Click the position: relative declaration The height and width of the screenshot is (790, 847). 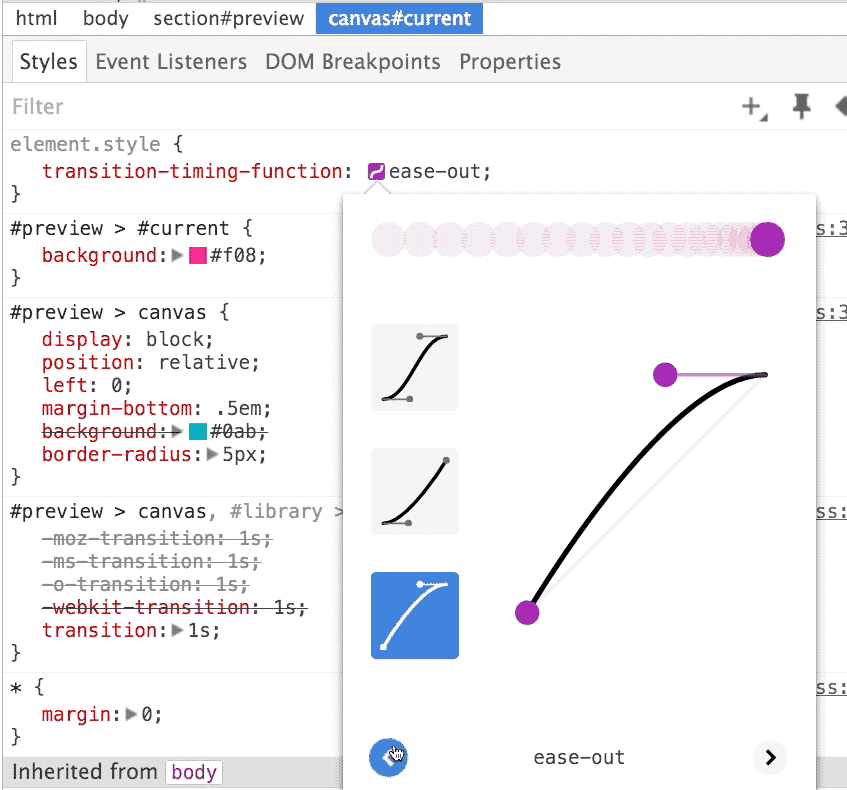click(150, 362)
